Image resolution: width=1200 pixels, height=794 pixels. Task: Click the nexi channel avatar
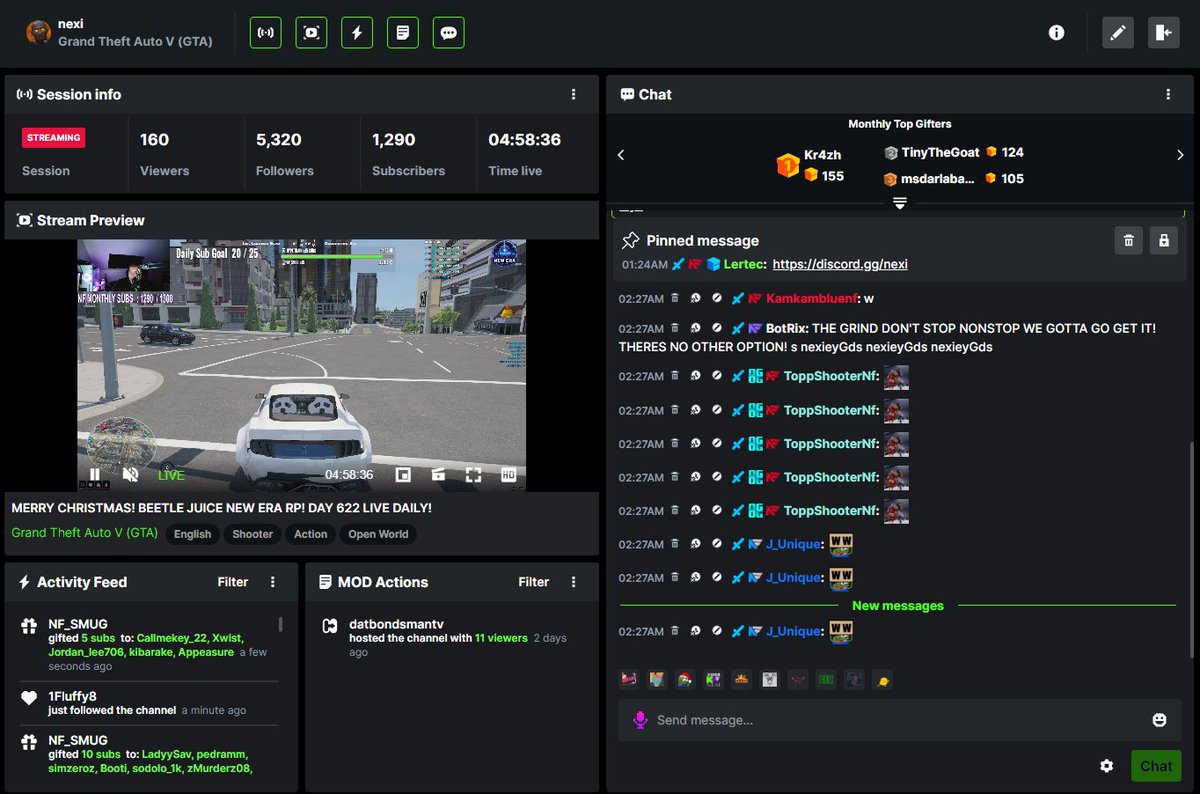(x=38, y=33)
